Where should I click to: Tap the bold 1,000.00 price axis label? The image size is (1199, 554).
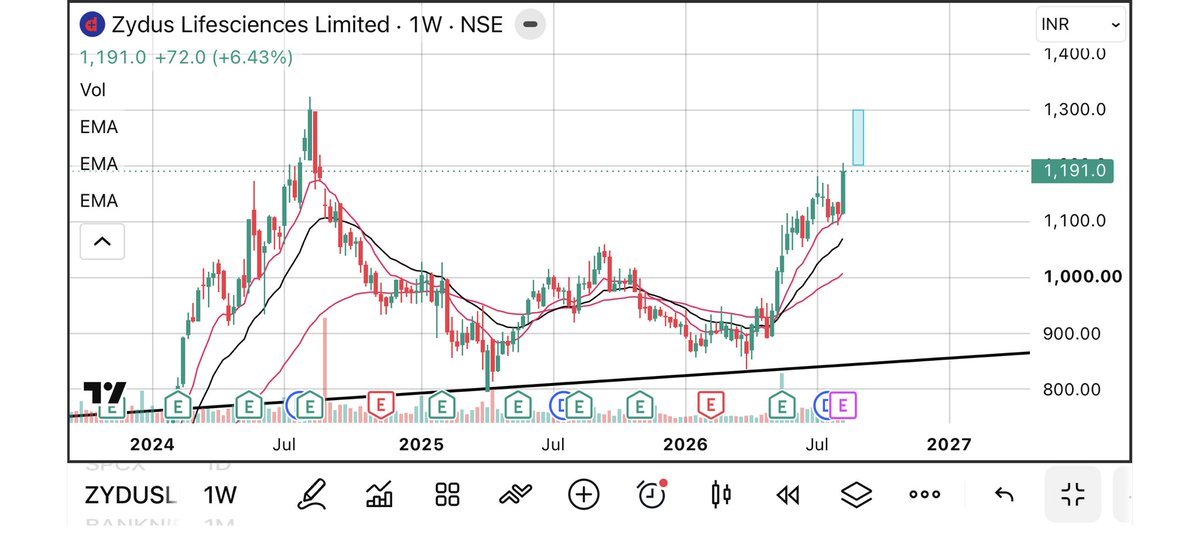tap(1083, 277)
